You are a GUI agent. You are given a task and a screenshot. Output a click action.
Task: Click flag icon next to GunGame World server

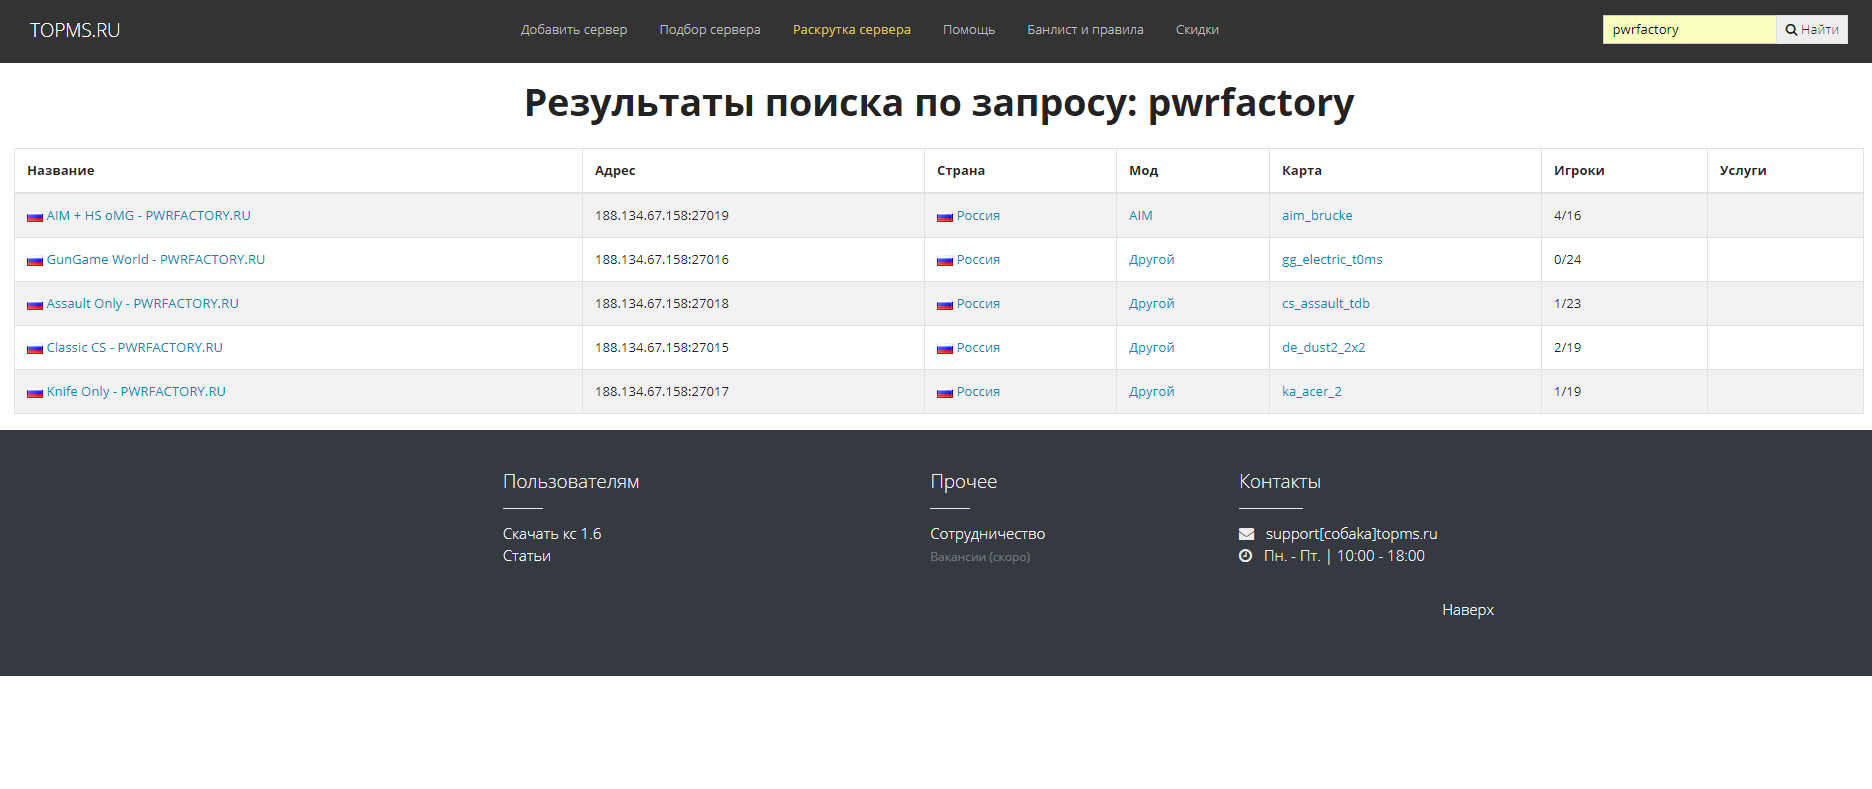pos(35,260)
